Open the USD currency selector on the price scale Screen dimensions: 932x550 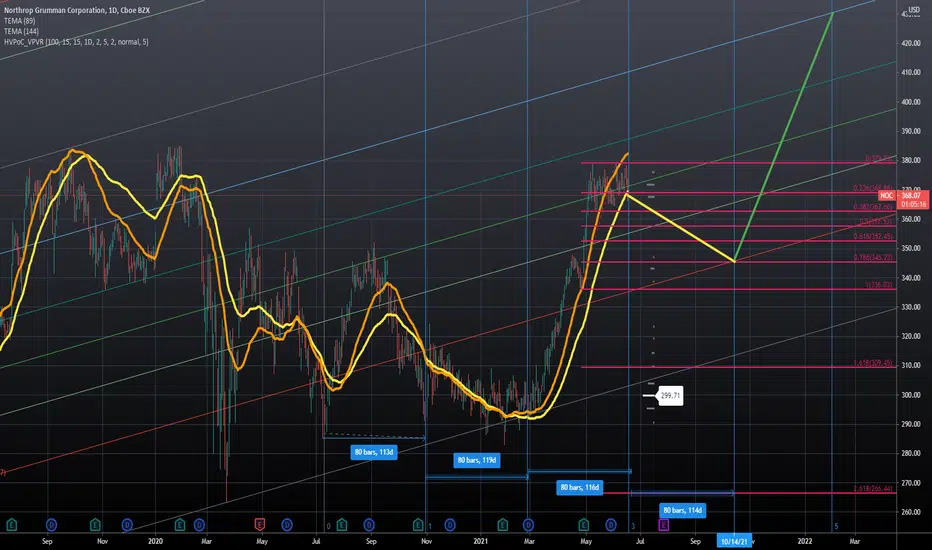[x=914, y=10]
